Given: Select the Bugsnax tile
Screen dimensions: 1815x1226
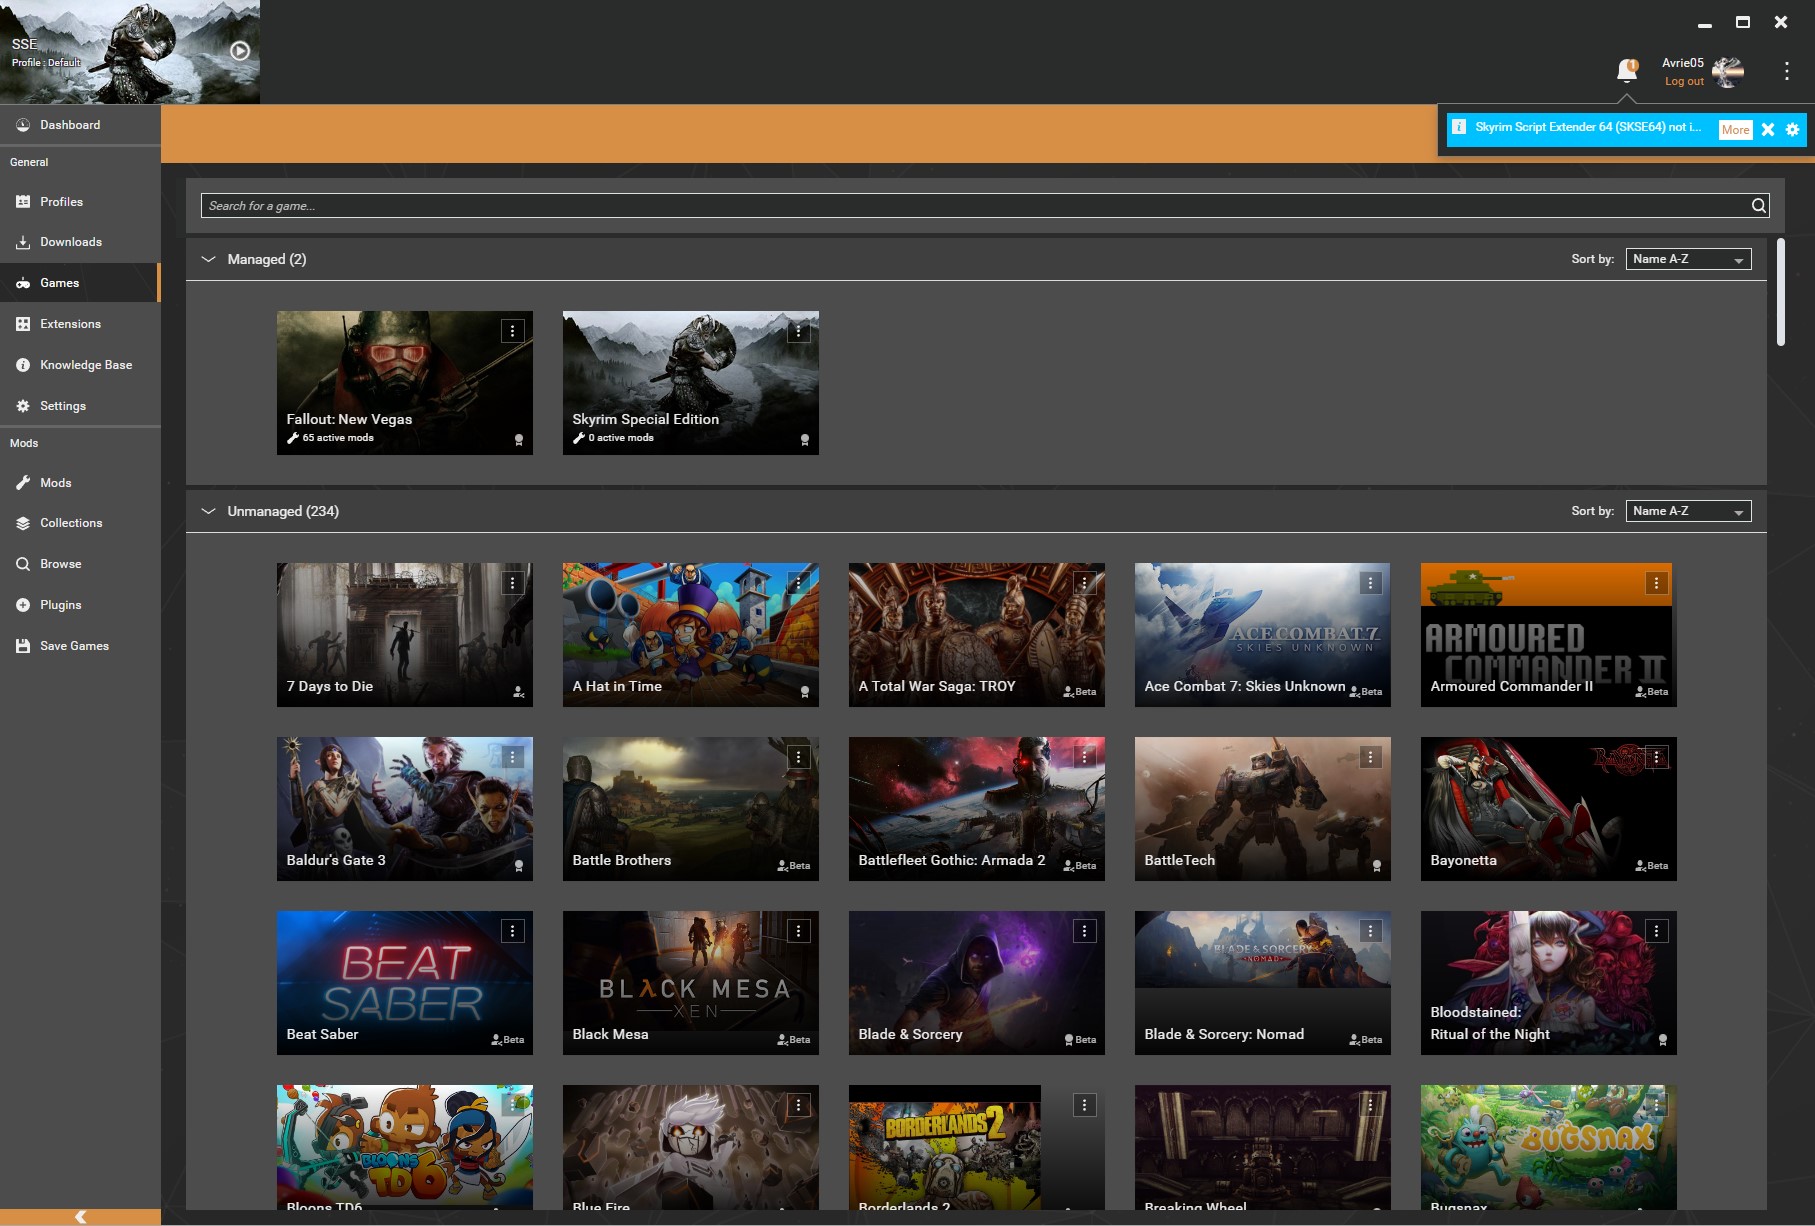Looking at the screenshot, I should [x=1549, y=1148].
